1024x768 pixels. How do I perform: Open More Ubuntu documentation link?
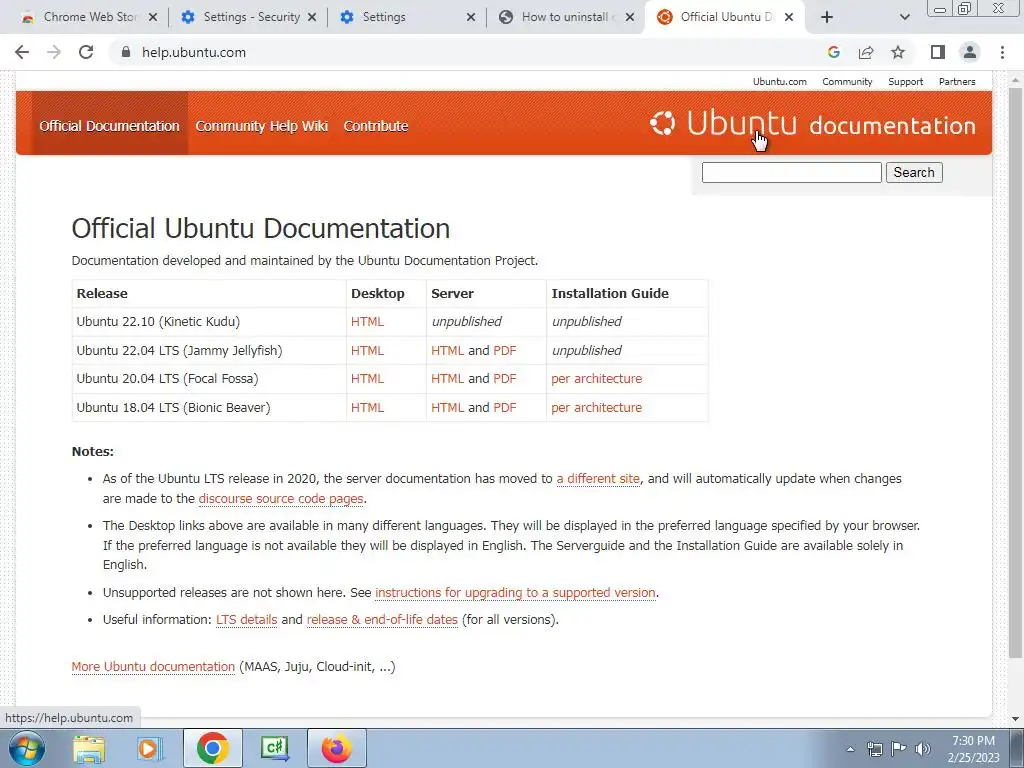[x=153, y=667]
